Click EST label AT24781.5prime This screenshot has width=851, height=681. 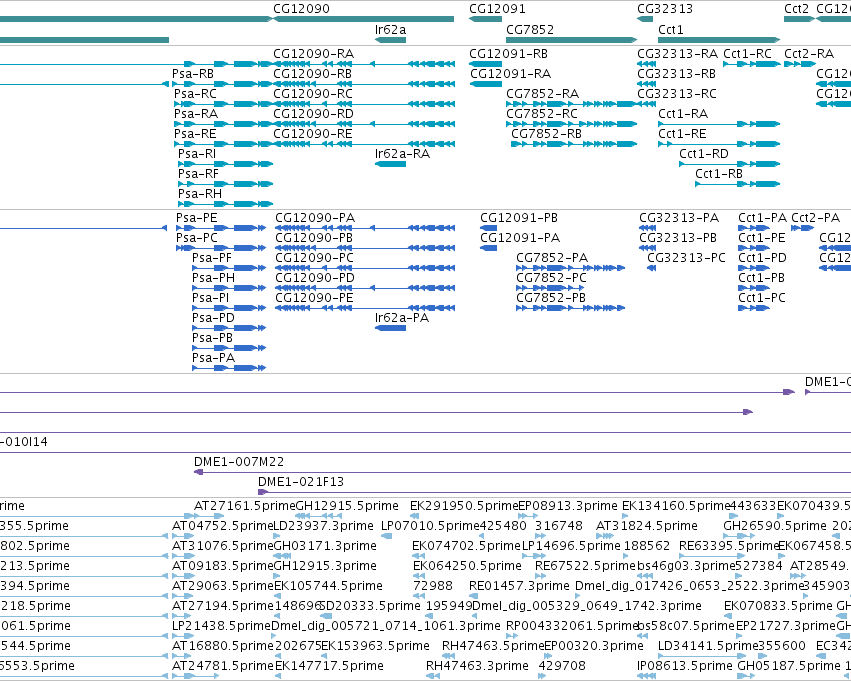(x=223, y=666)
